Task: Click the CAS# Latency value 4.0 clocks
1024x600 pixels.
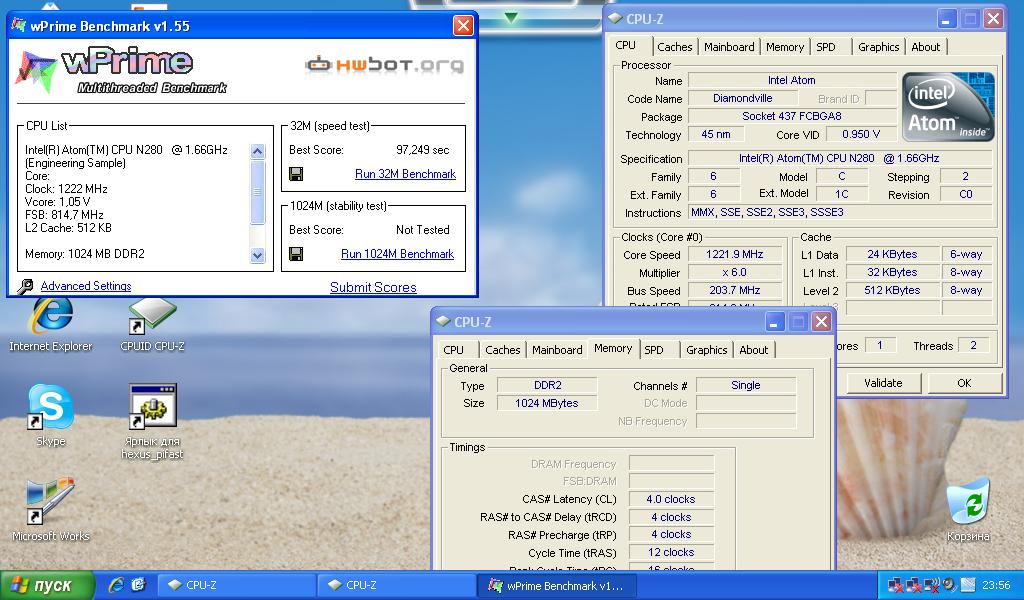Action: click(671, 499)
